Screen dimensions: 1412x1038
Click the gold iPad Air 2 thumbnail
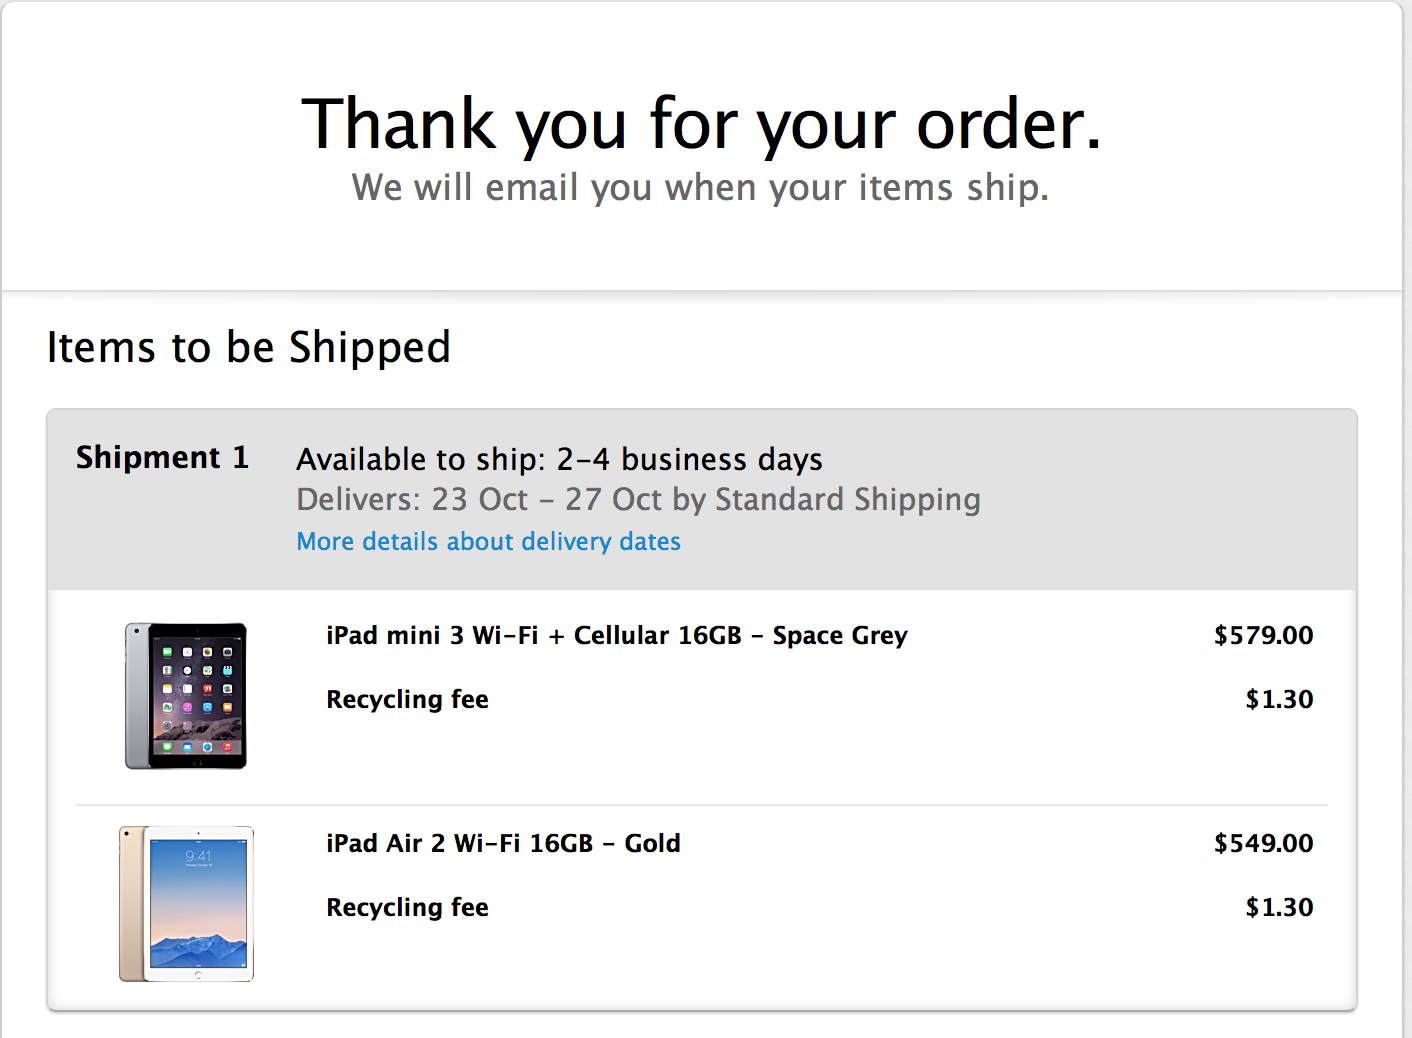coord(186,904)
